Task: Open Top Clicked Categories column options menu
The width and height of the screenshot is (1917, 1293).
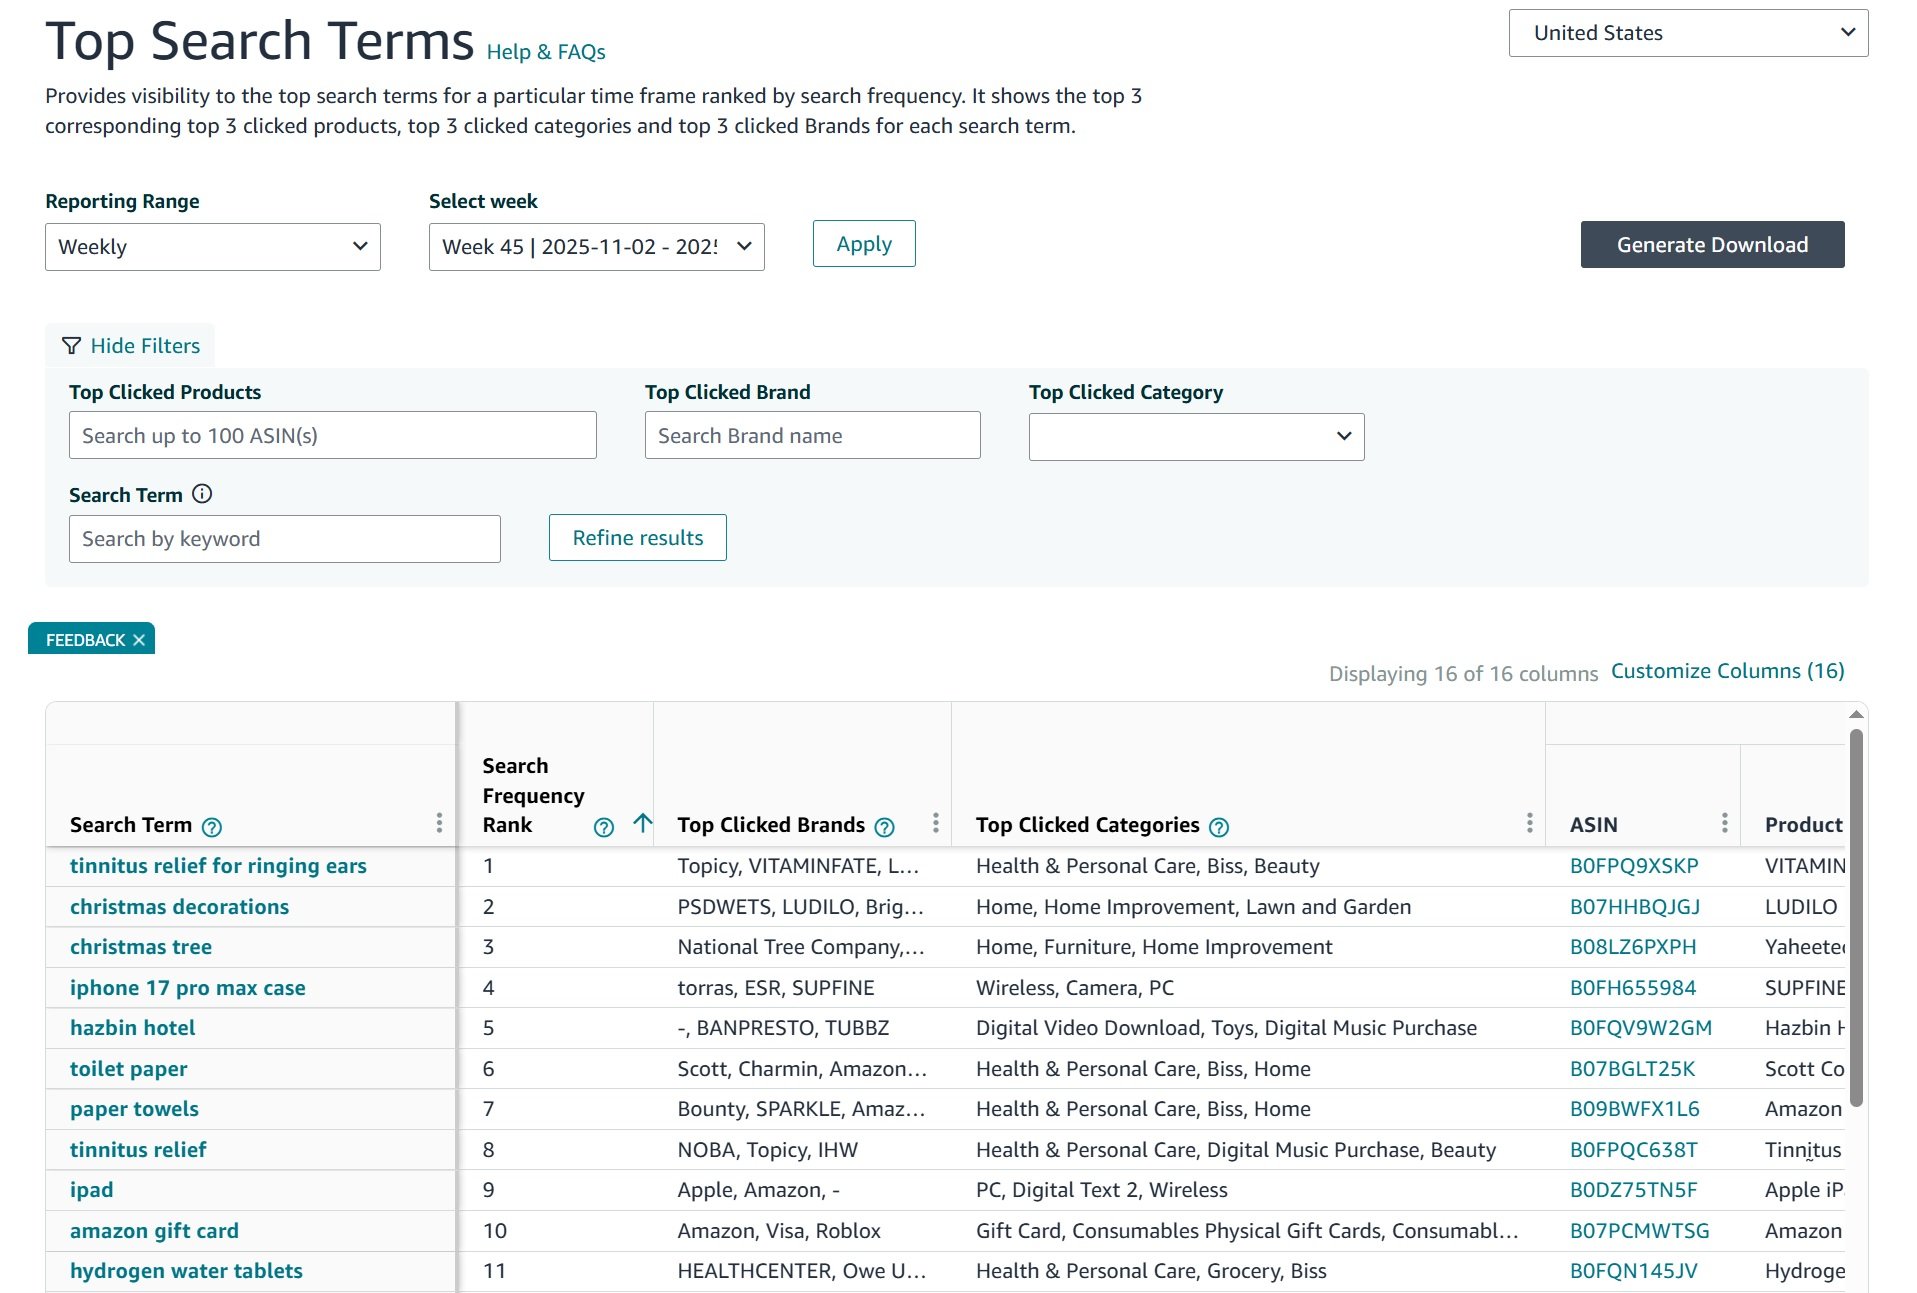Action: click(1528, 823)
